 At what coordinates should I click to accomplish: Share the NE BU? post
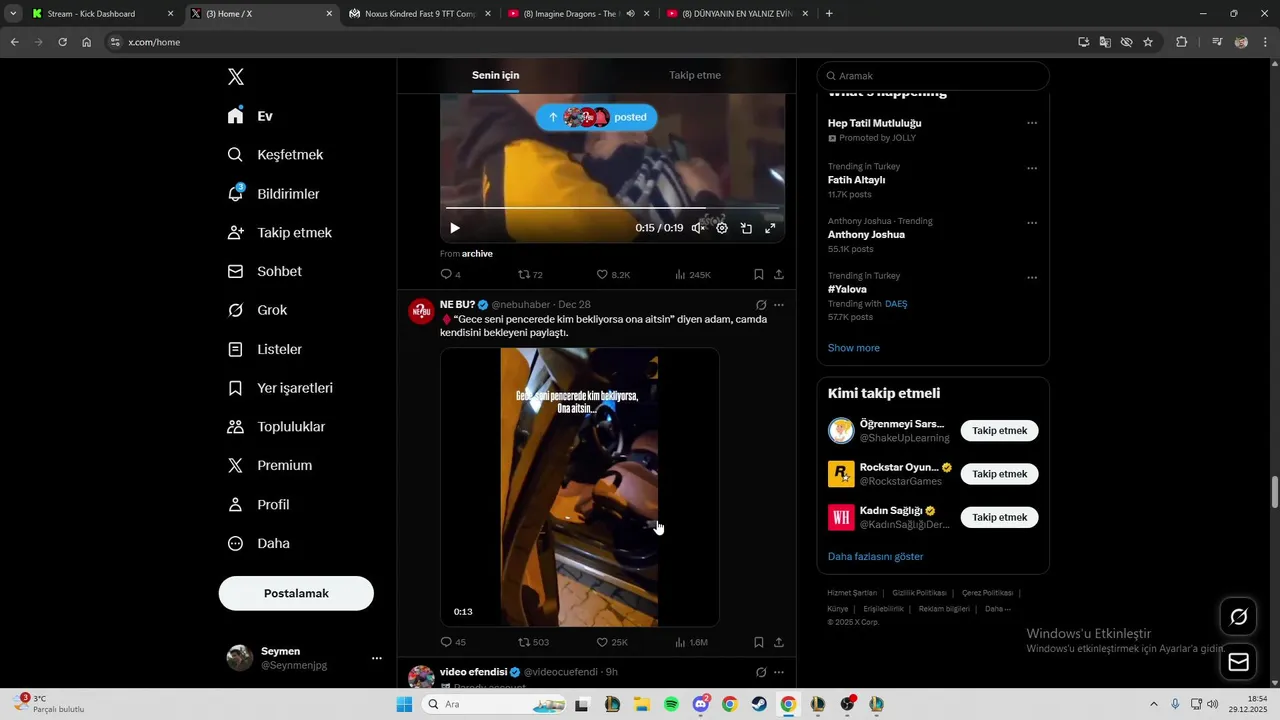[779, 642]
